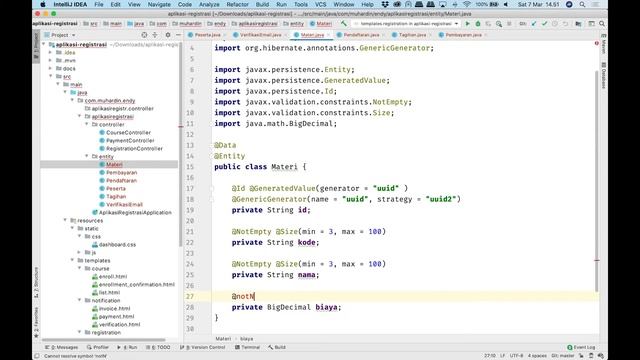Commit changes with the green checkmark icon
640x360 pixels.
click(x=544, y=24)
